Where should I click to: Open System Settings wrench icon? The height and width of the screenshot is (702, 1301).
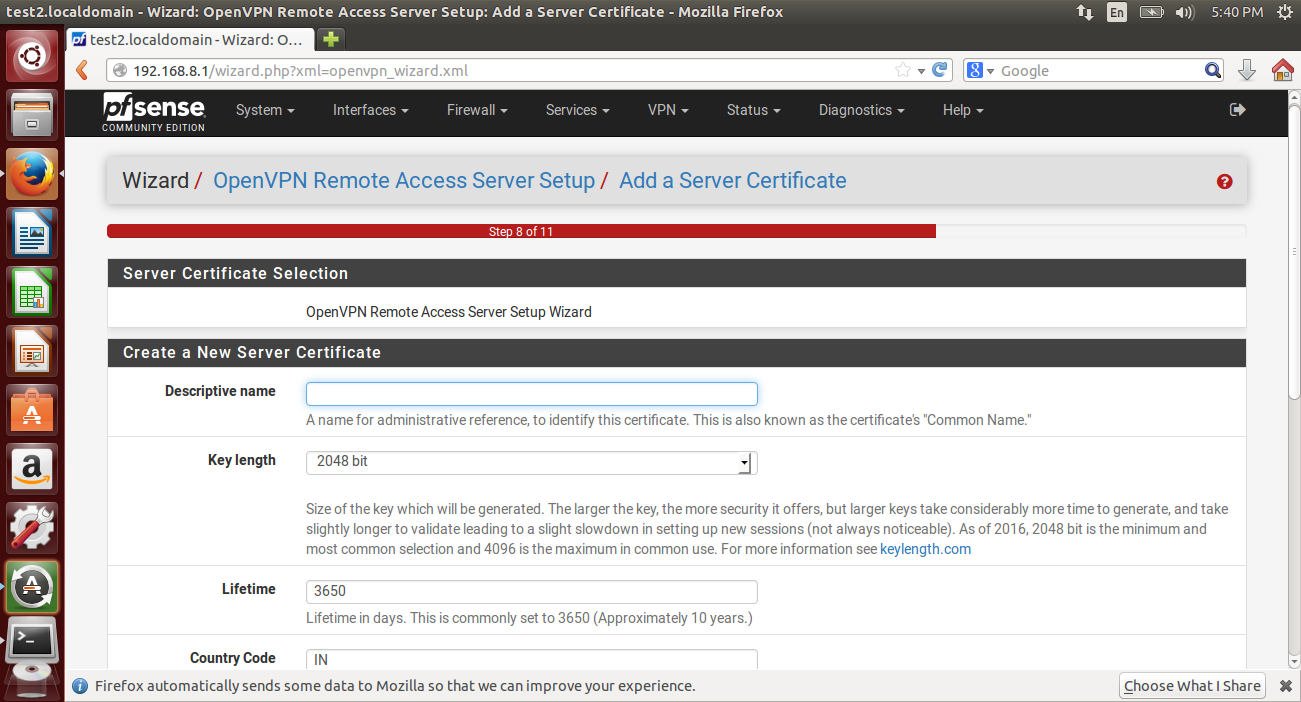pos(33,528)
